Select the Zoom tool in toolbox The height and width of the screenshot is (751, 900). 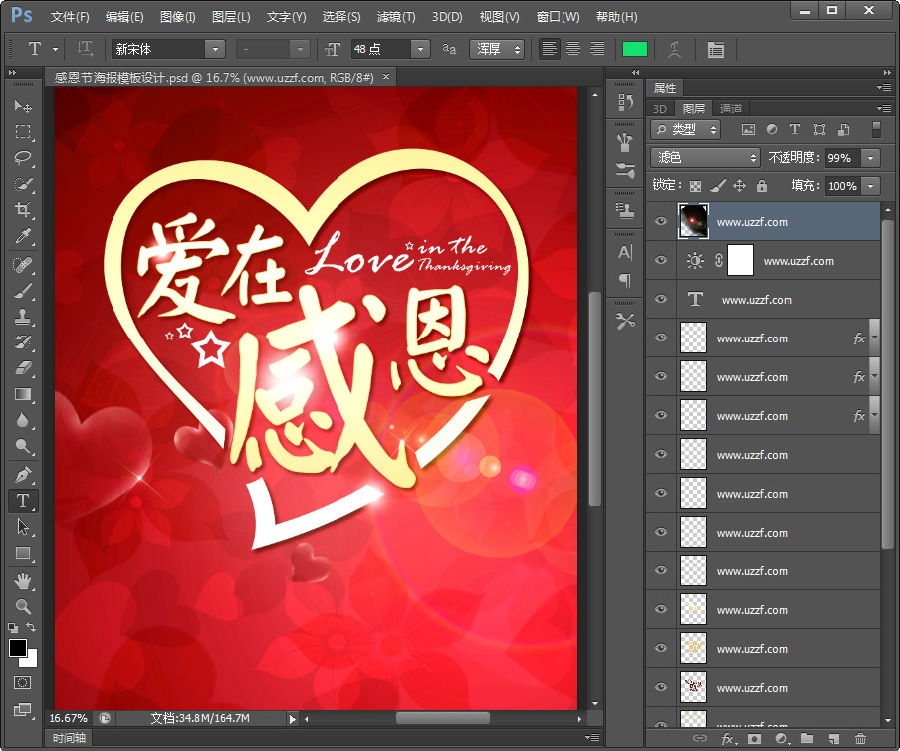click(23, 606)
